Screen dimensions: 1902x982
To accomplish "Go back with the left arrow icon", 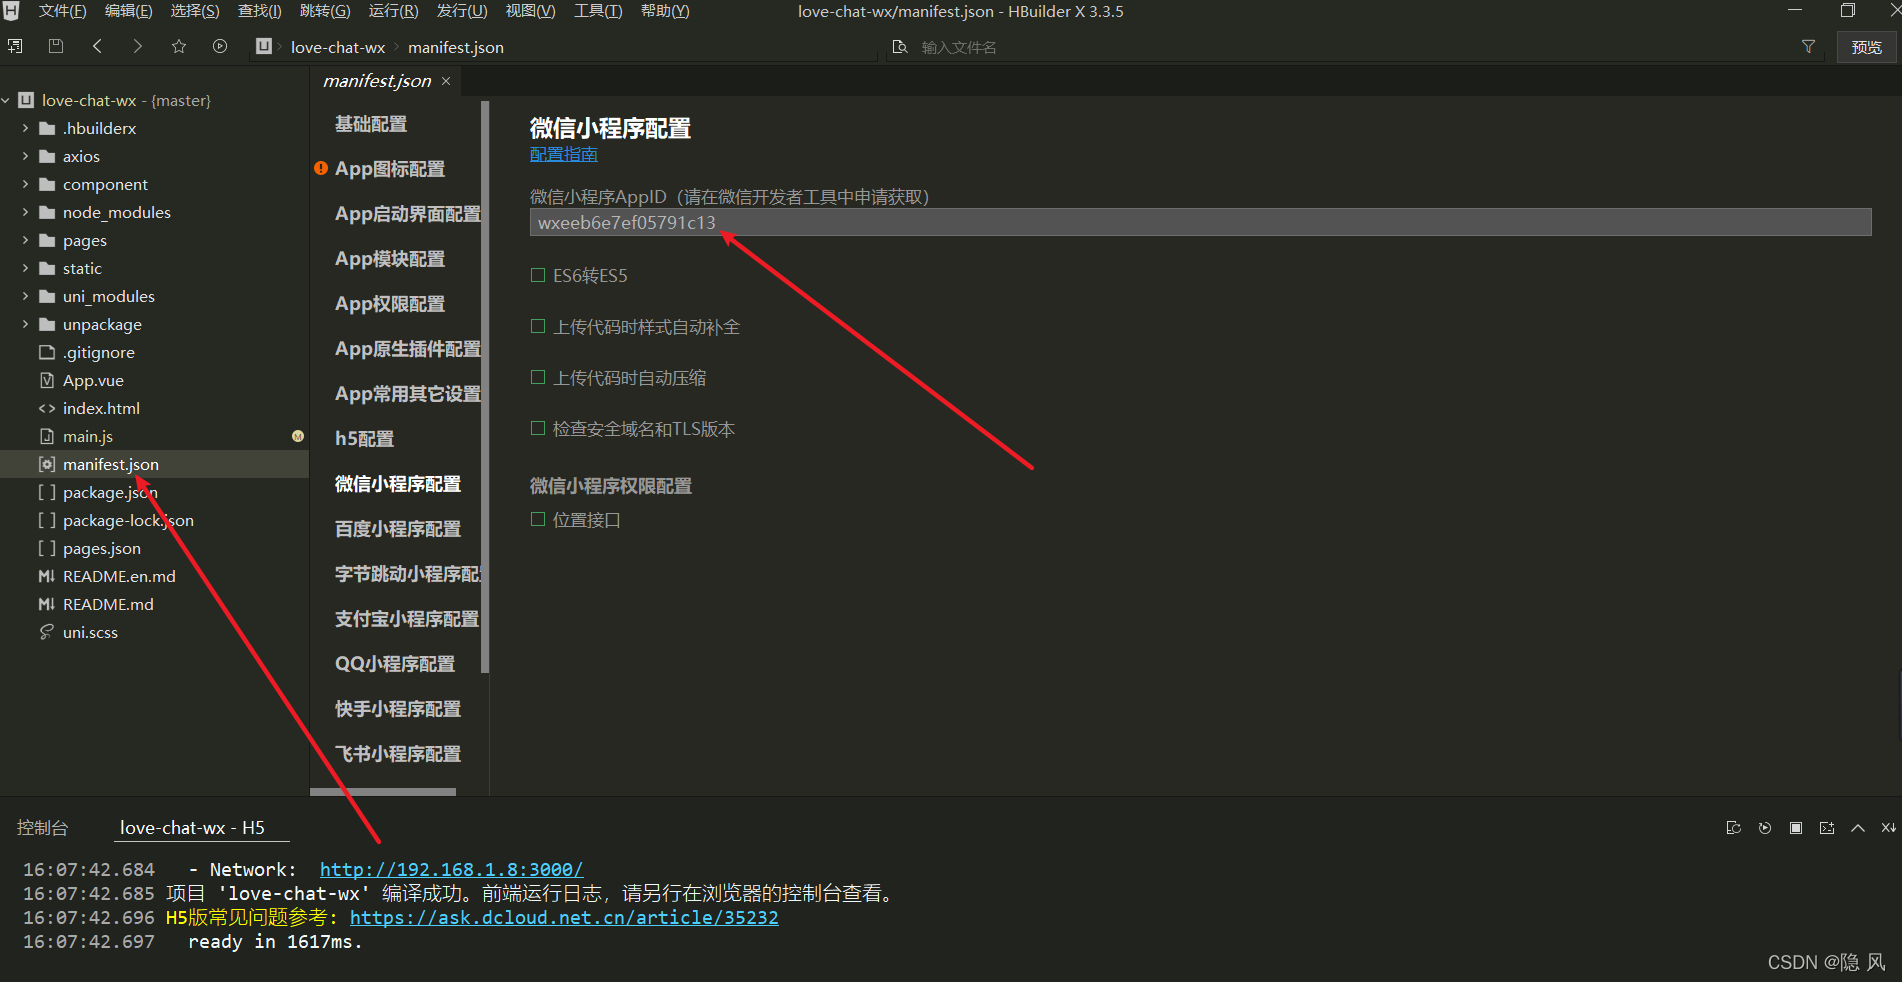I will (97, 46).
